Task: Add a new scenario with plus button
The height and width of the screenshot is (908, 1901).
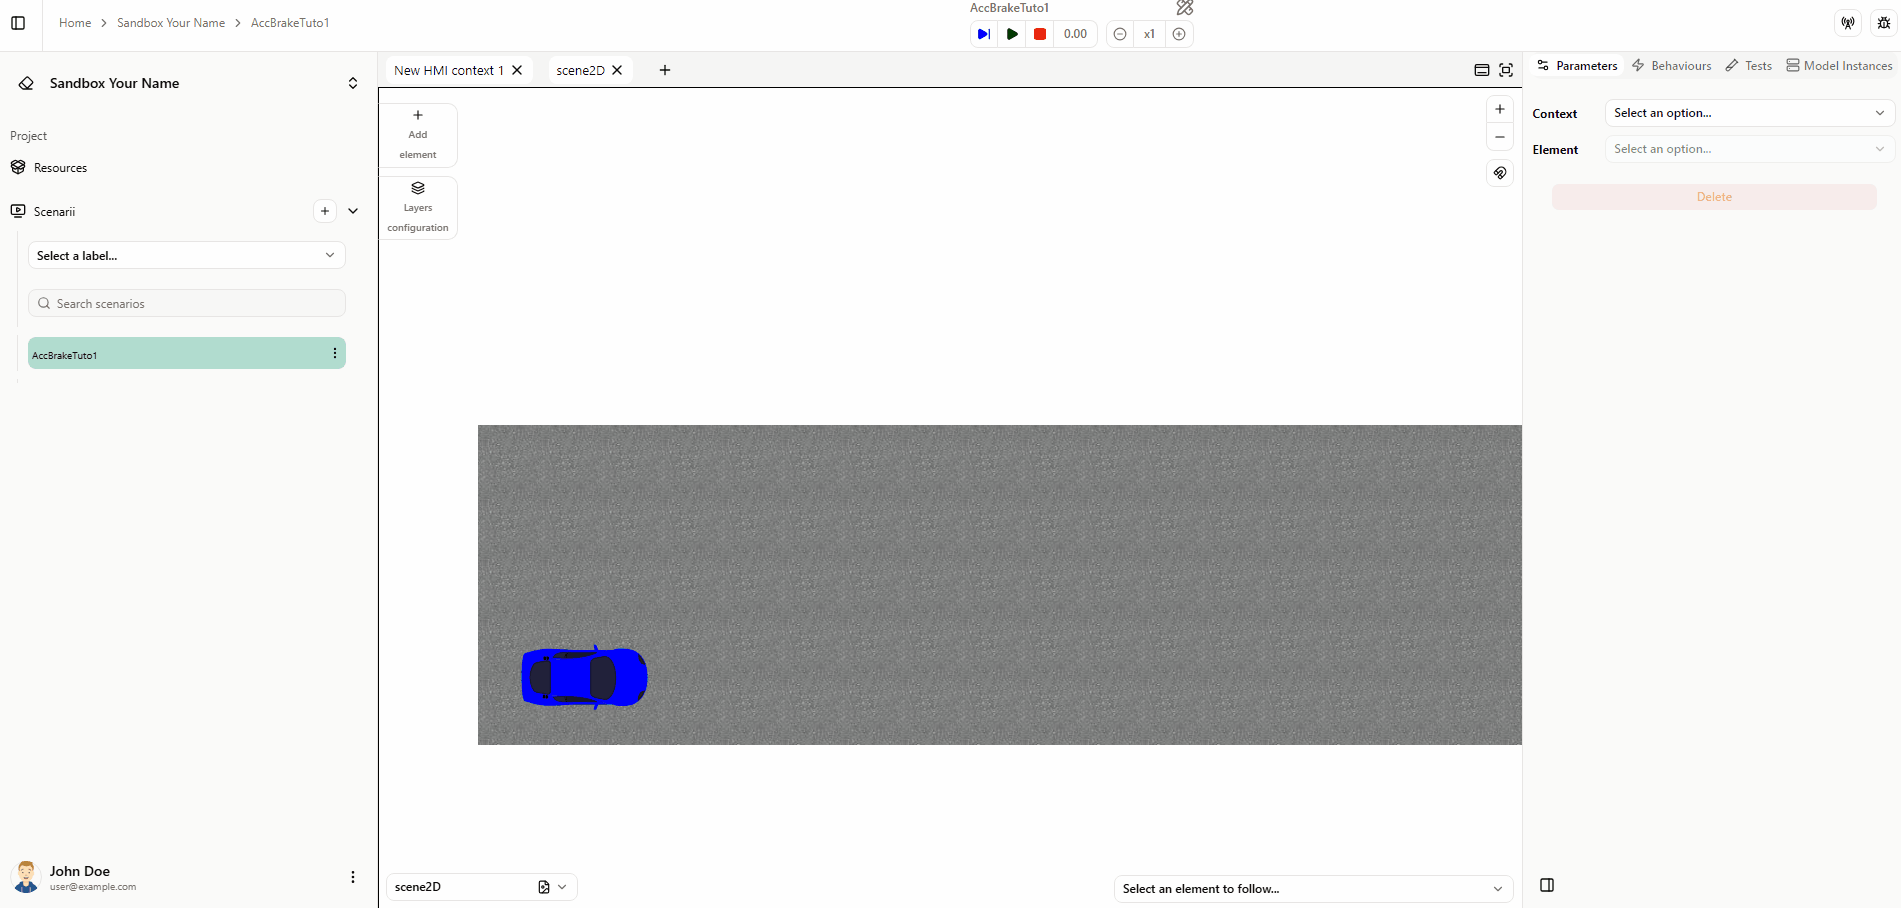Action: [x=325, y=211]
